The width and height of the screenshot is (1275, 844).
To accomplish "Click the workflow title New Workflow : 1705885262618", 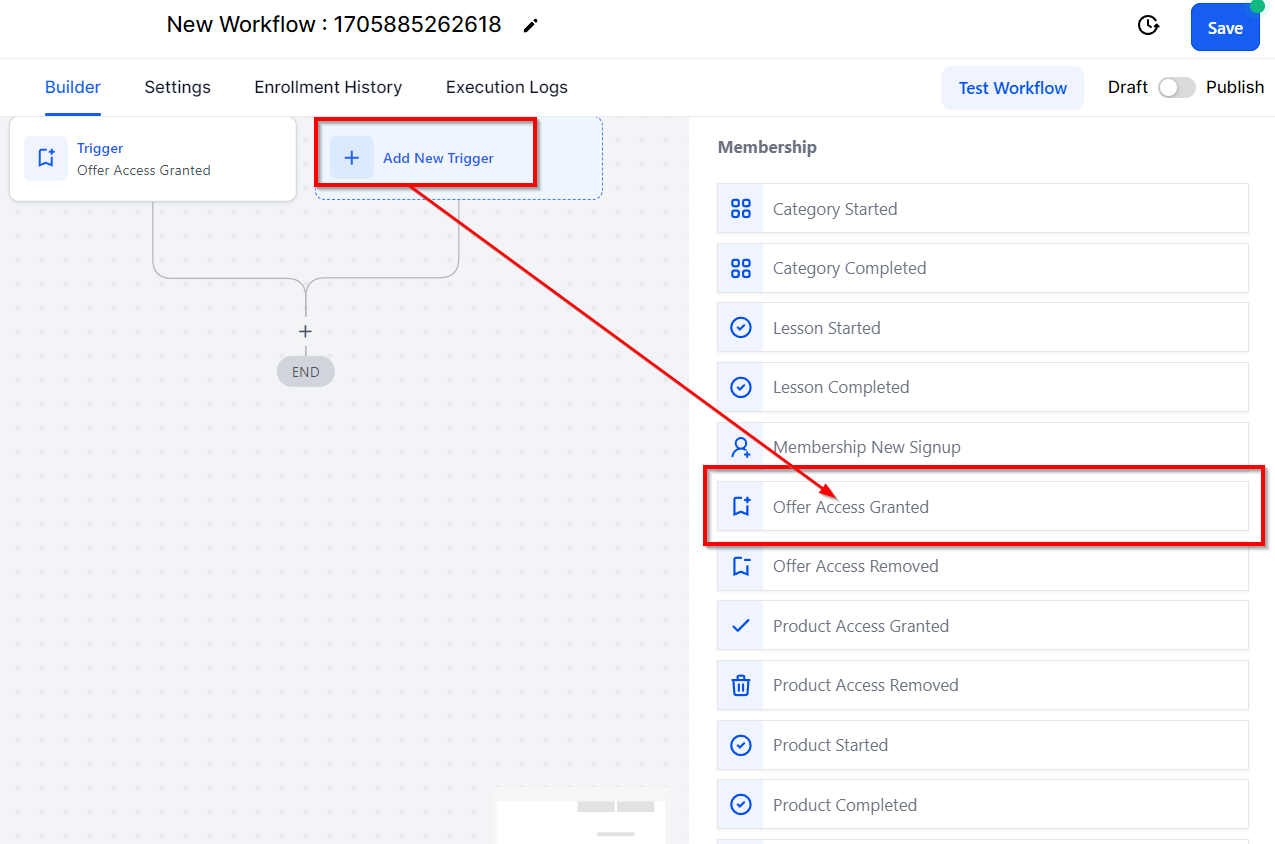I will point(334,25).
